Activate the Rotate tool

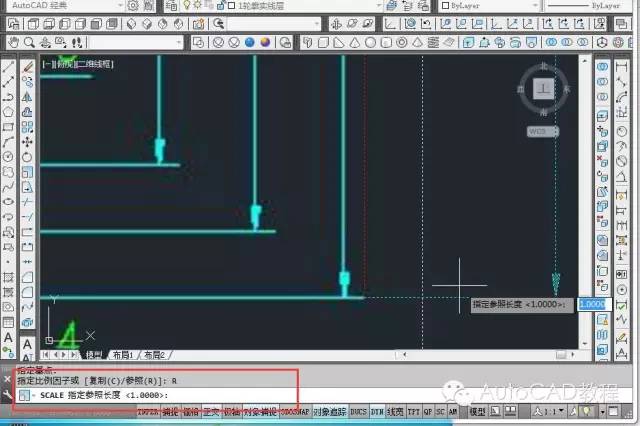[27, 157]
